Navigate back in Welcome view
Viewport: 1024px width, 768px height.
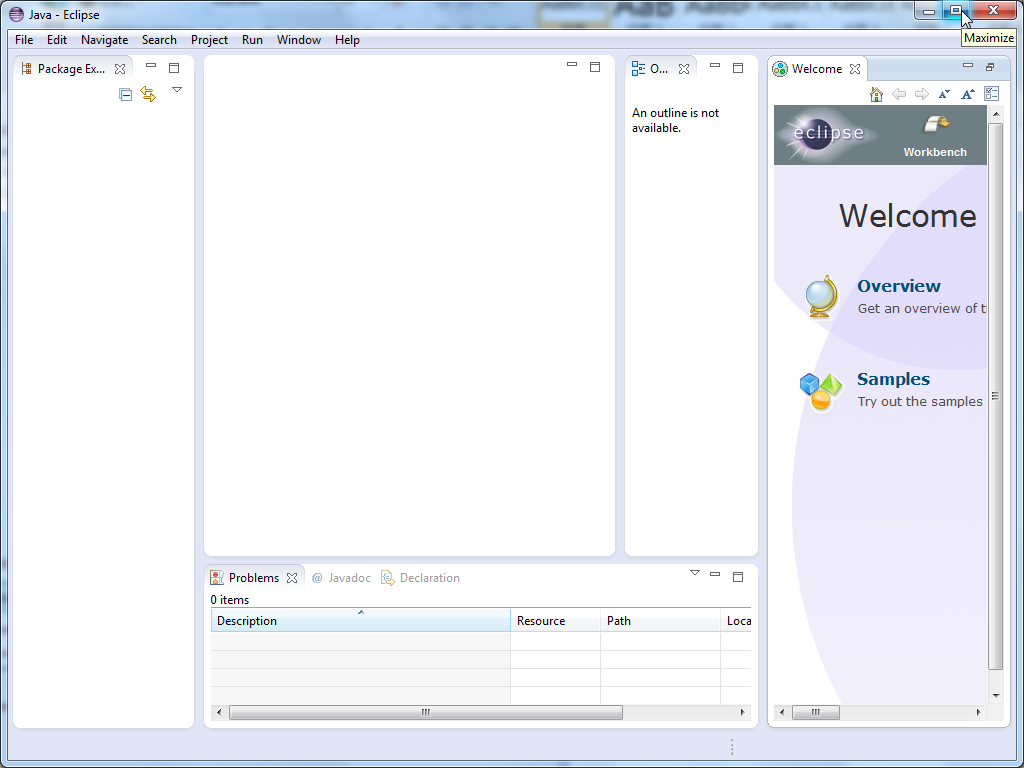899,94
